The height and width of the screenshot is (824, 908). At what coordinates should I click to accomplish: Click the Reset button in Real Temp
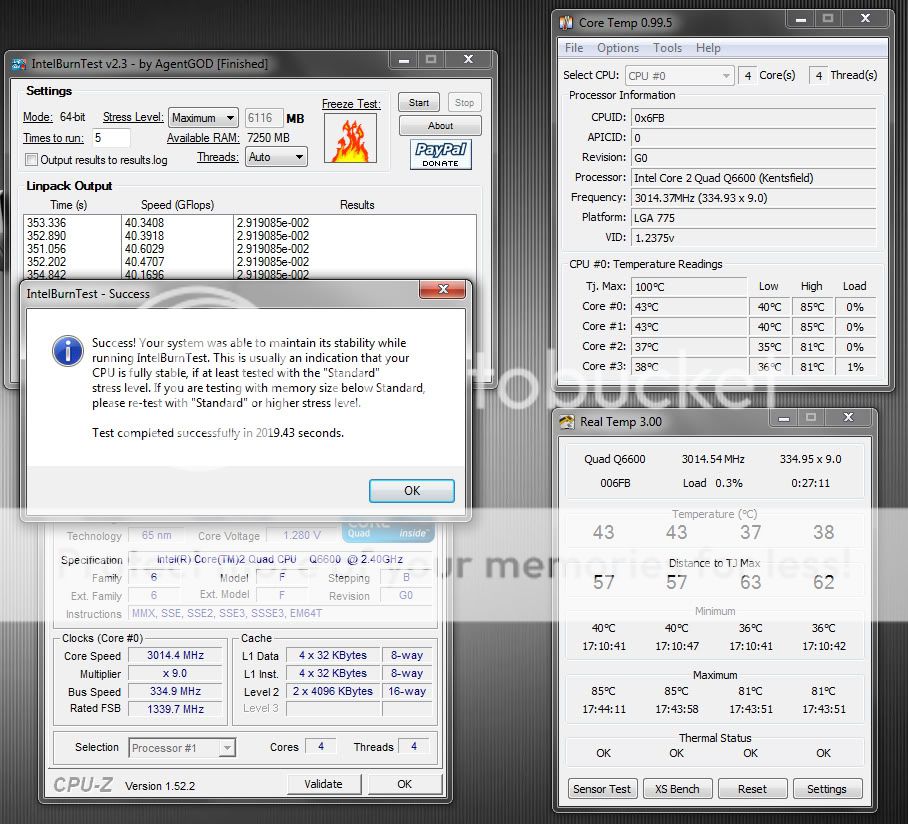[x=752, y=789]
